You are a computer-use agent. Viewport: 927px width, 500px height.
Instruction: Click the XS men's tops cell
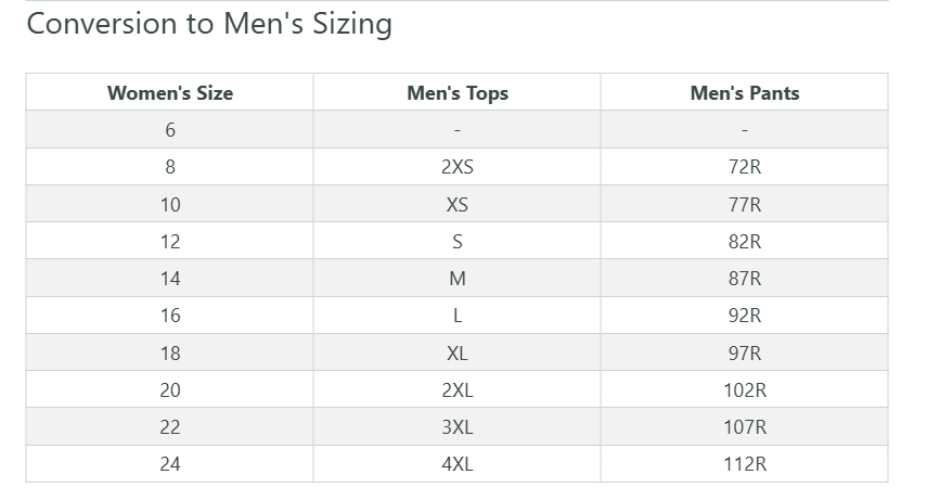(457, 205)
